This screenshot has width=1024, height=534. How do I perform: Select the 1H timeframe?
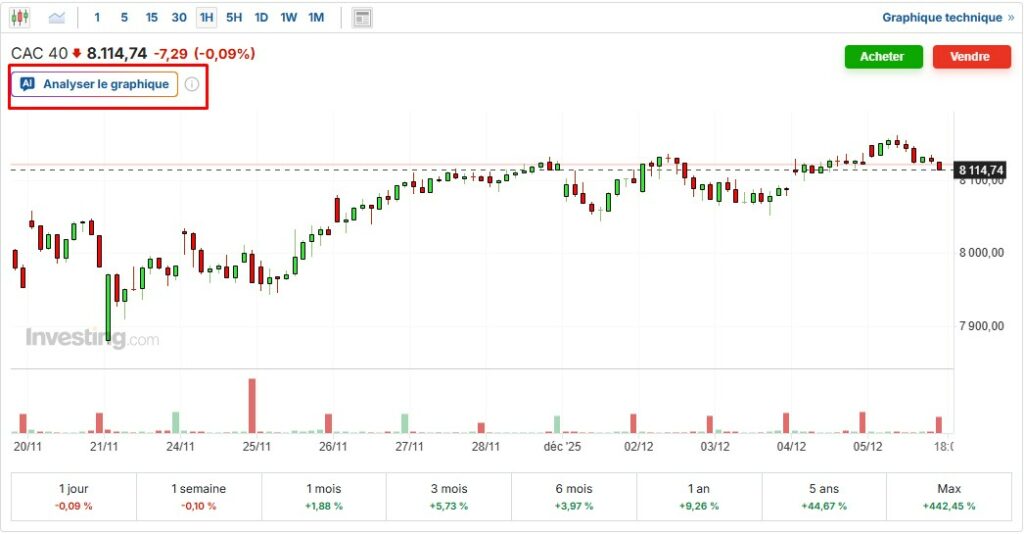206,17
